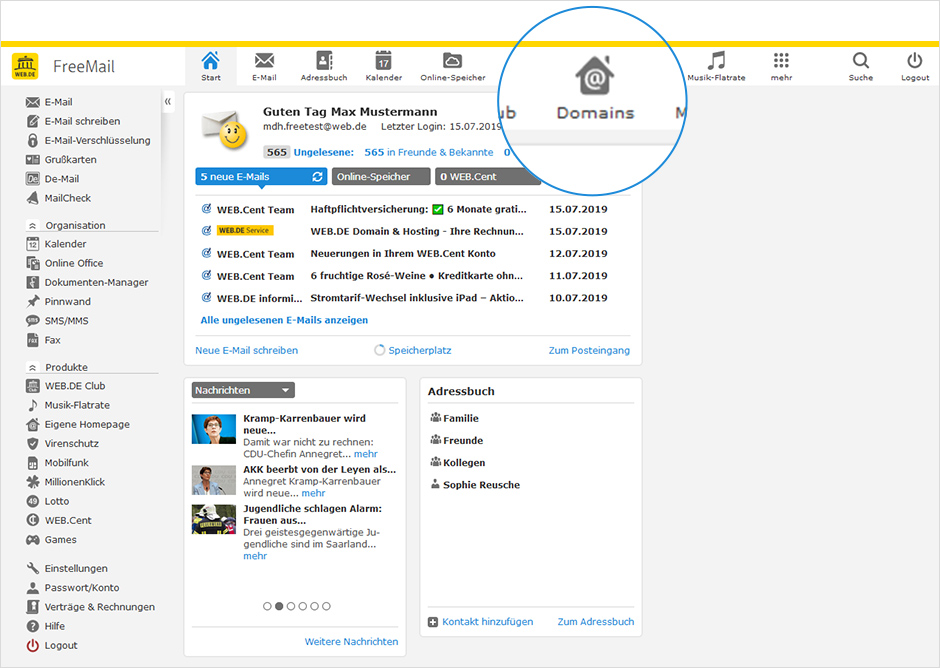This screenshot has width=940, height=668.
Task: Open E-Mail inbox in the sidebar
Action: click(x=49, y=102)
